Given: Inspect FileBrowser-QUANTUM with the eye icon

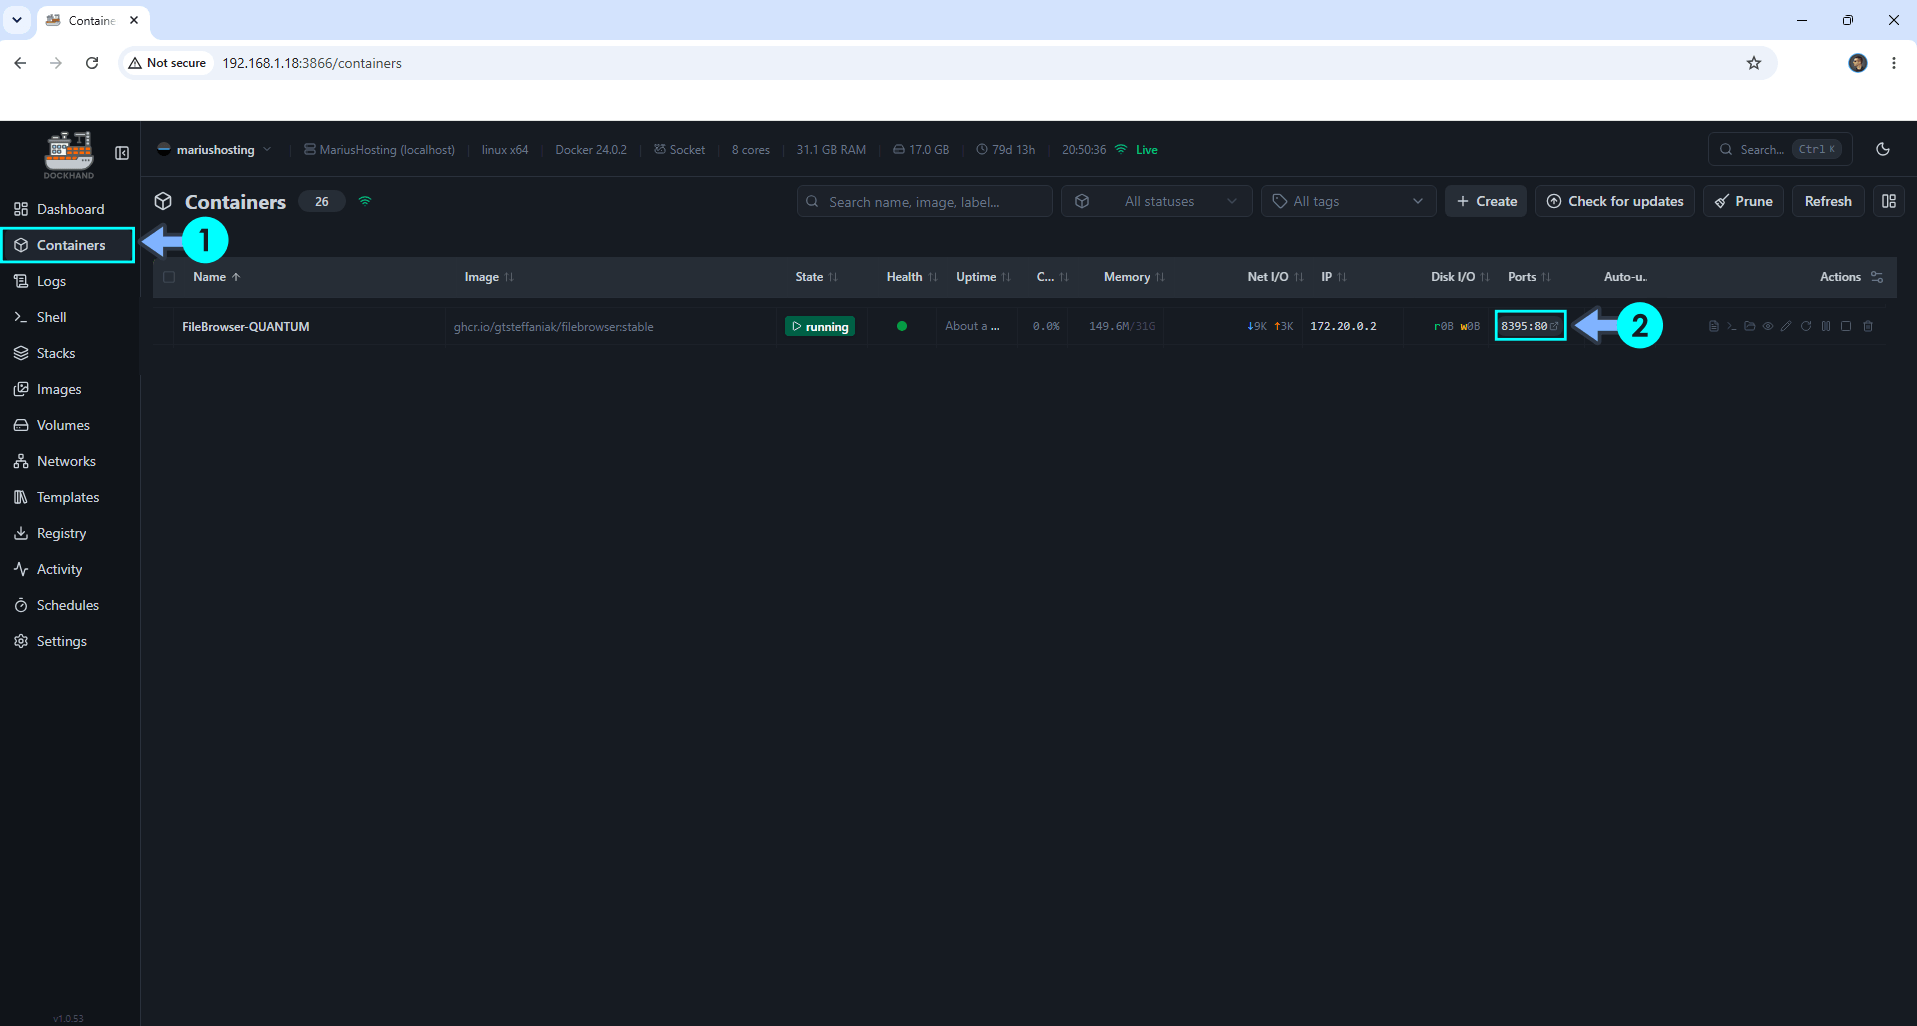Looking at the screenshot, I should pos(1768,326).
